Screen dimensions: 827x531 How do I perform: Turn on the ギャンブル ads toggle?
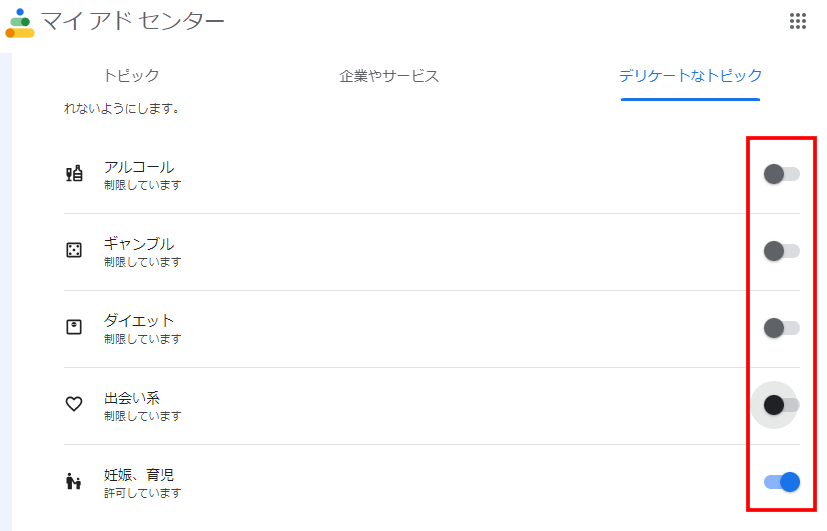pyautogui.click(x=781, y=251)
